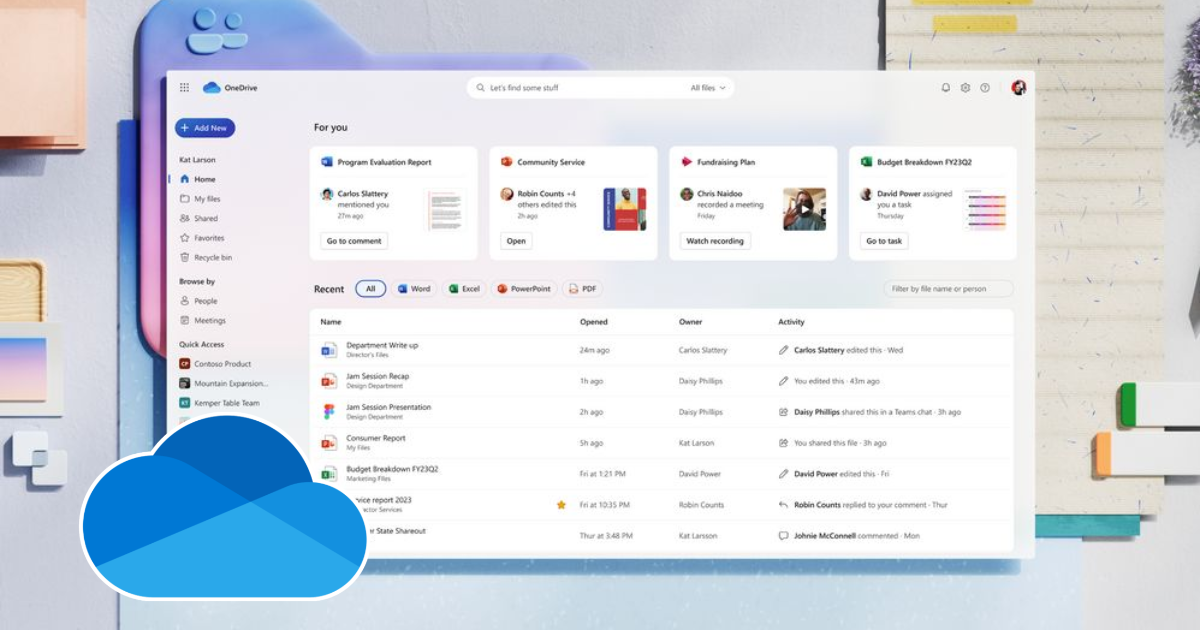The width and height of the screenshot is (1200, 630).
Task: Open Program Evaluation Report document thumbnail
Action: [x=446, y=210]
